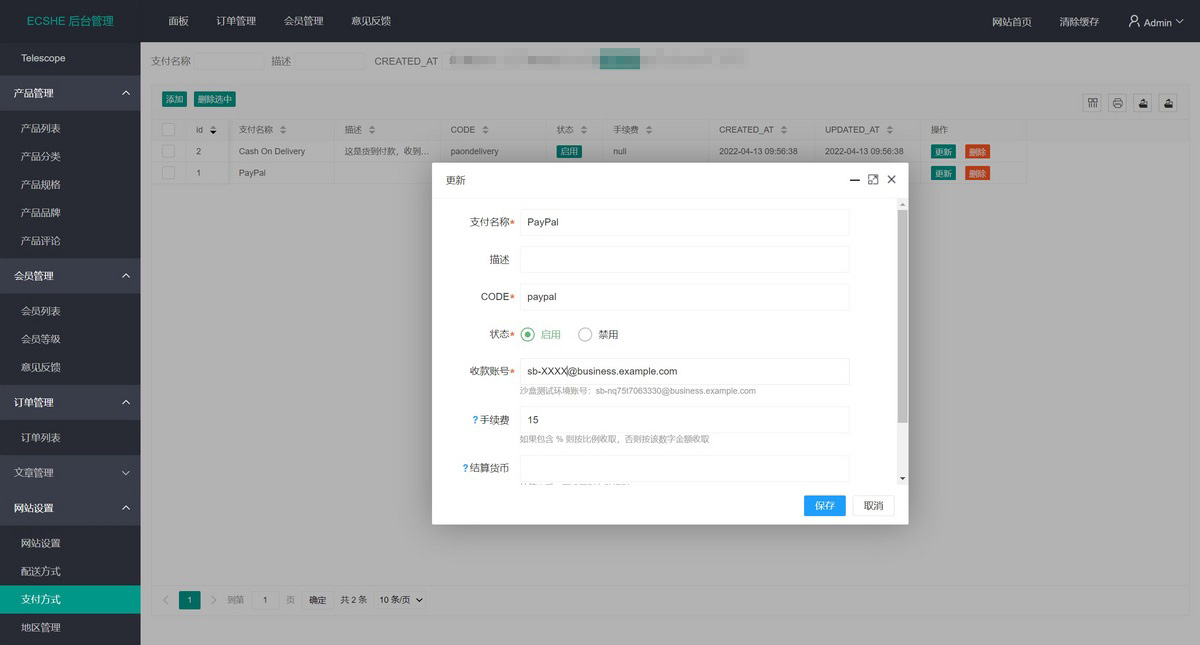This screenshot has width=1200, height=645.
Task: Click the help icon beside 手续费
Action: tap(475, 420)
